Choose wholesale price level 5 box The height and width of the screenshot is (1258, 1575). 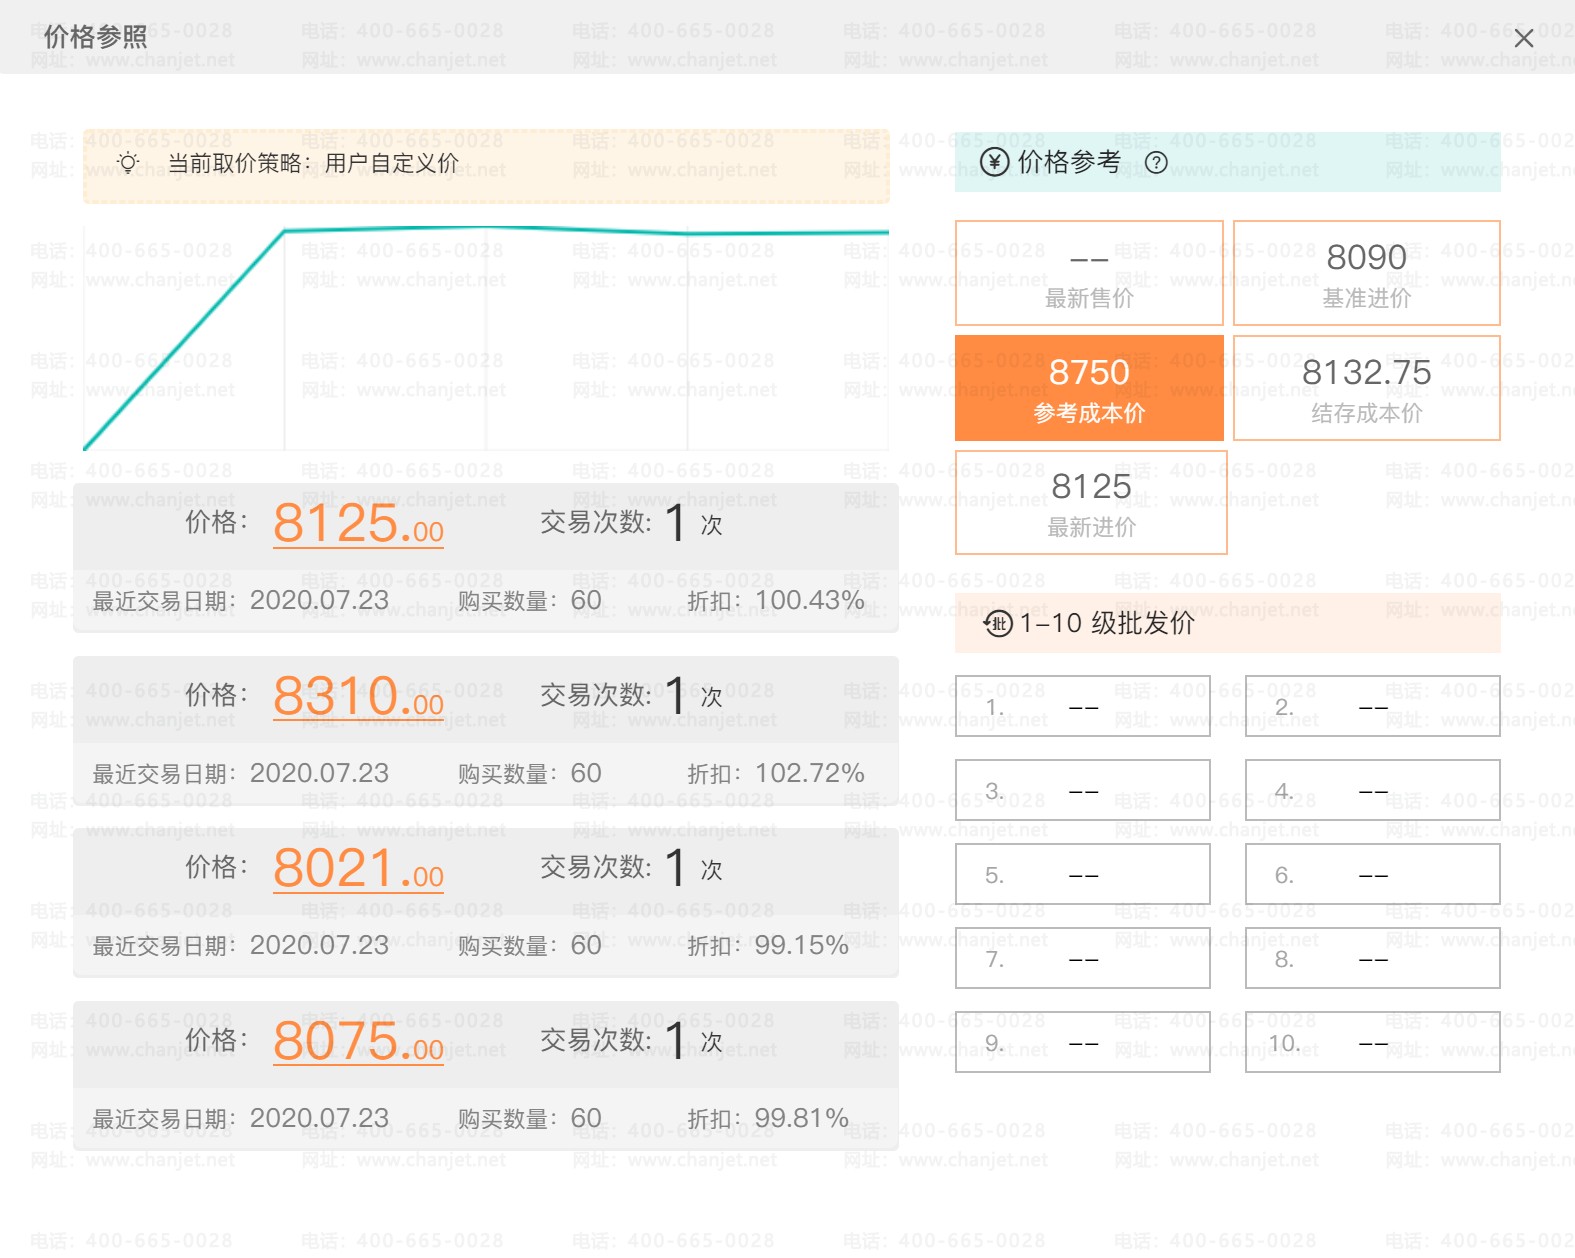1082,875
